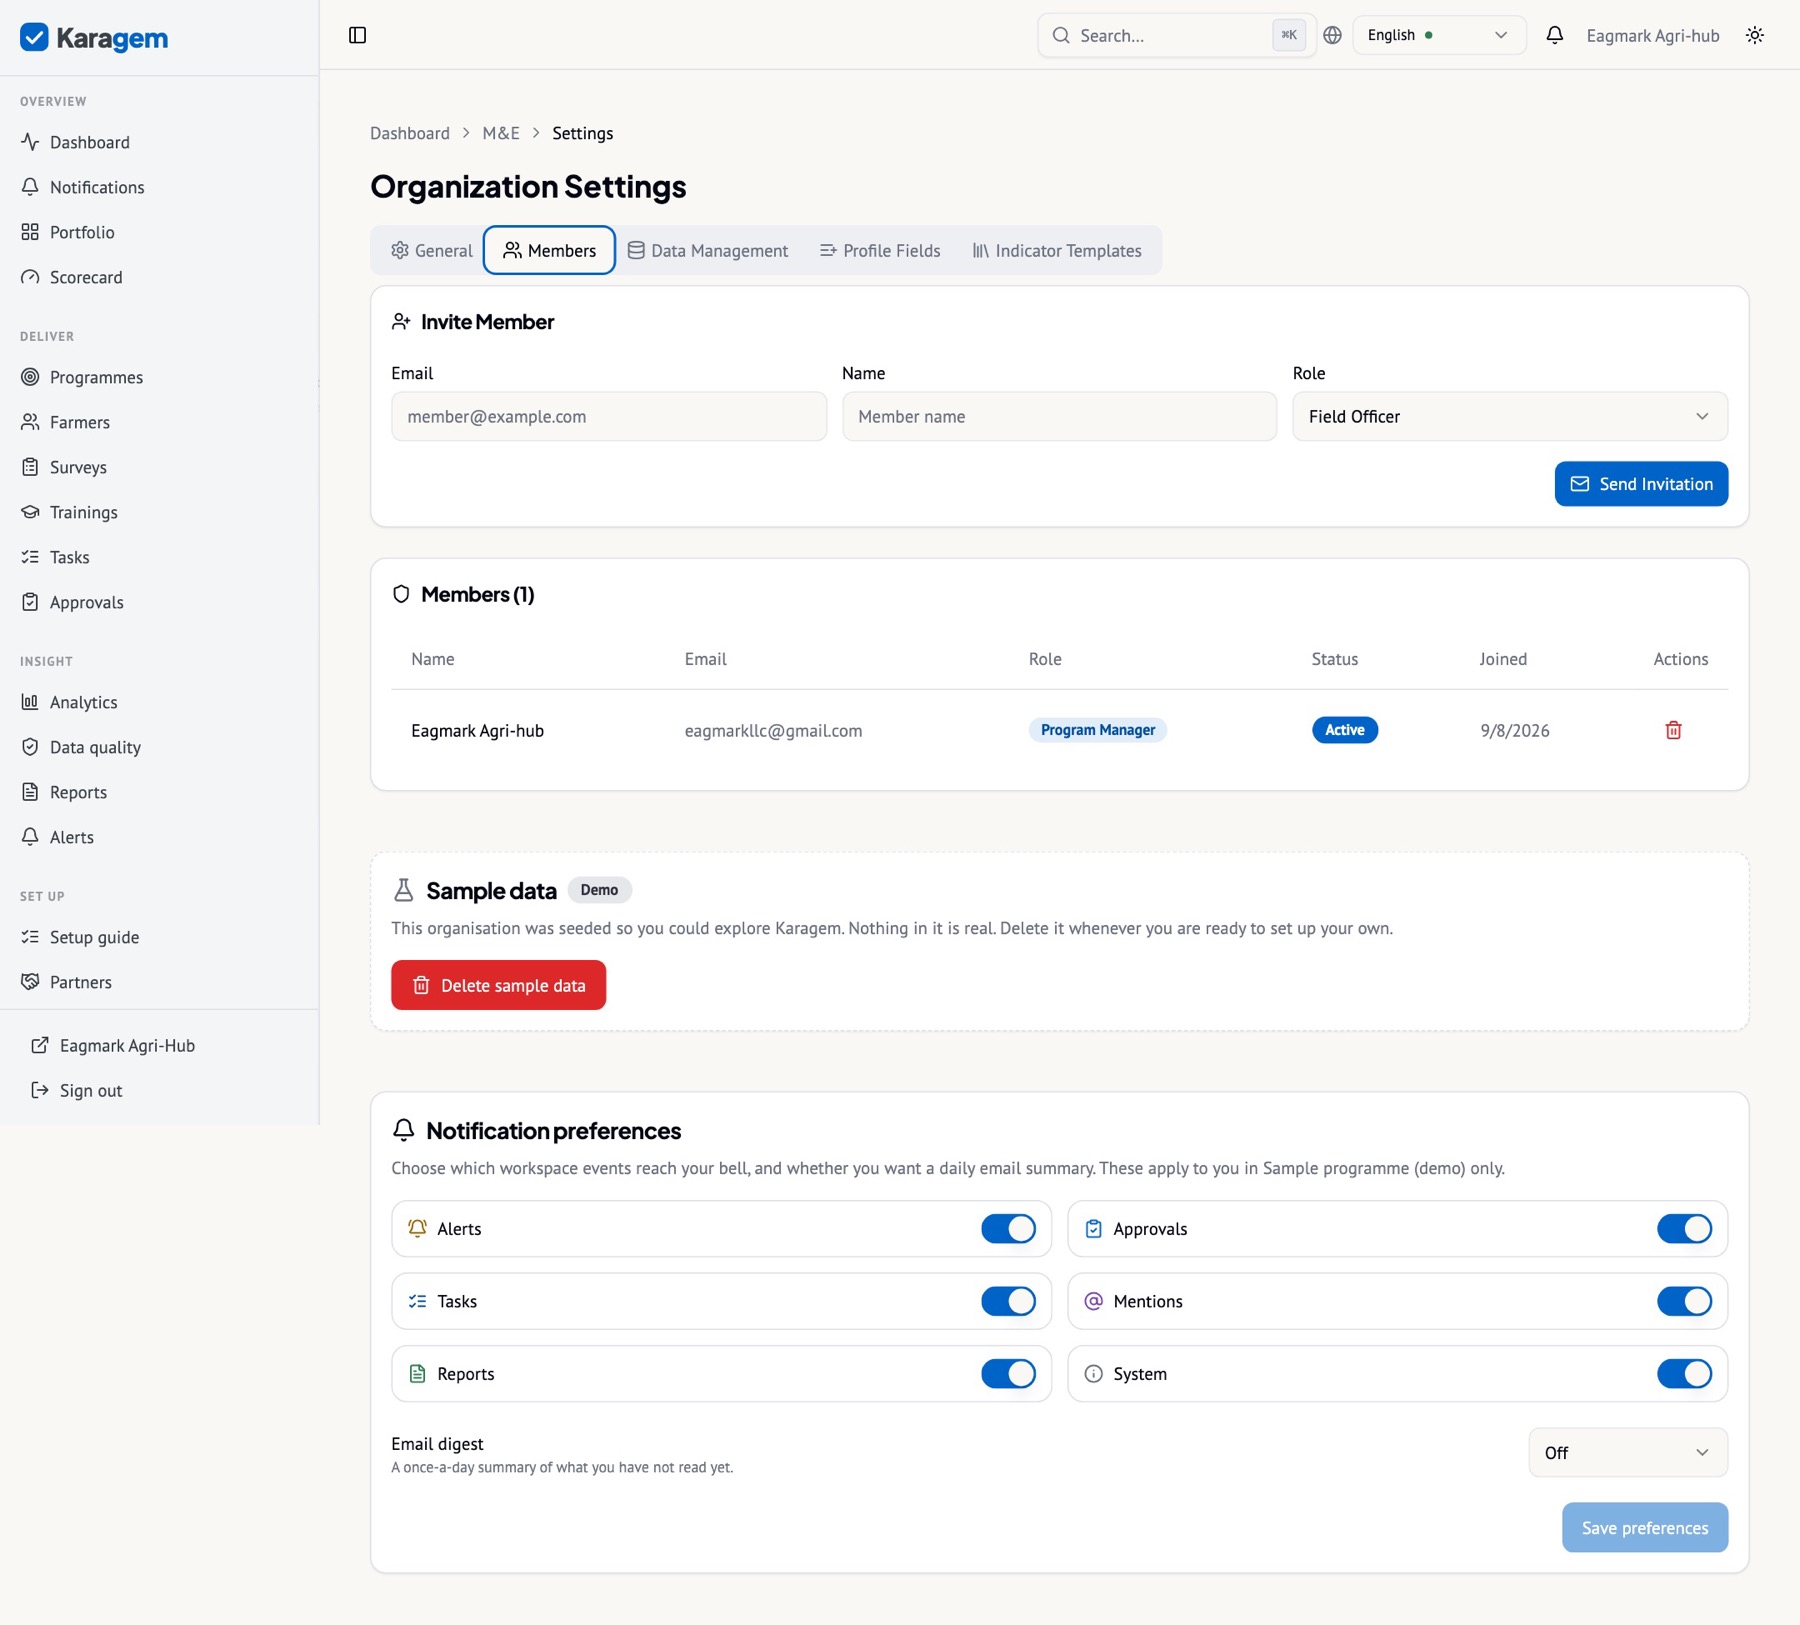
Task: Click Delete sample data button
Action: point(498,985)
